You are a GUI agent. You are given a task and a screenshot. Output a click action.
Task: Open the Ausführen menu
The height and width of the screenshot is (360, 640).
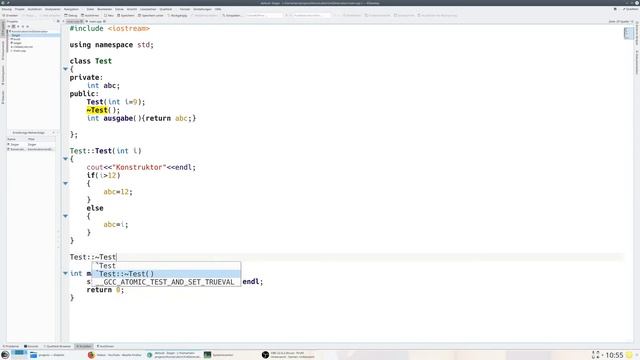coord(35,9)
